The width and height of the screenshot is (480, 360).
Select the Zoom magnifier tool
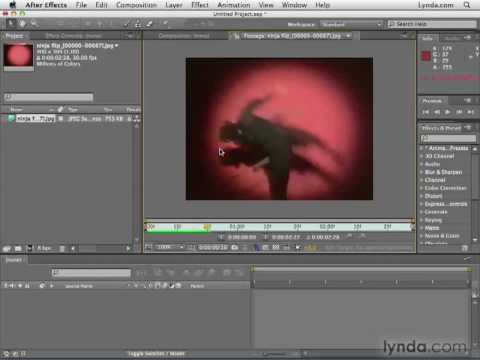click(34, 24)
